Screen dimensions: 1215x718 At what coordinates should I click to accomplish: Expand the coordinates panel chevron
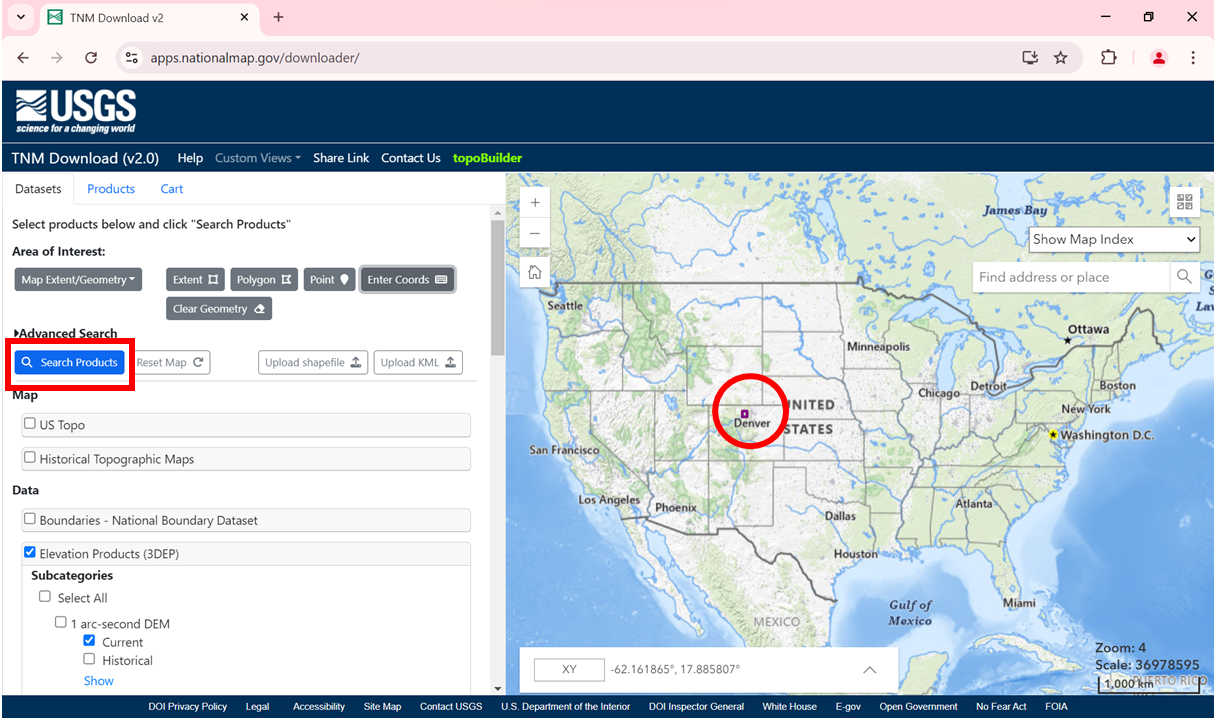pos(869,670)
